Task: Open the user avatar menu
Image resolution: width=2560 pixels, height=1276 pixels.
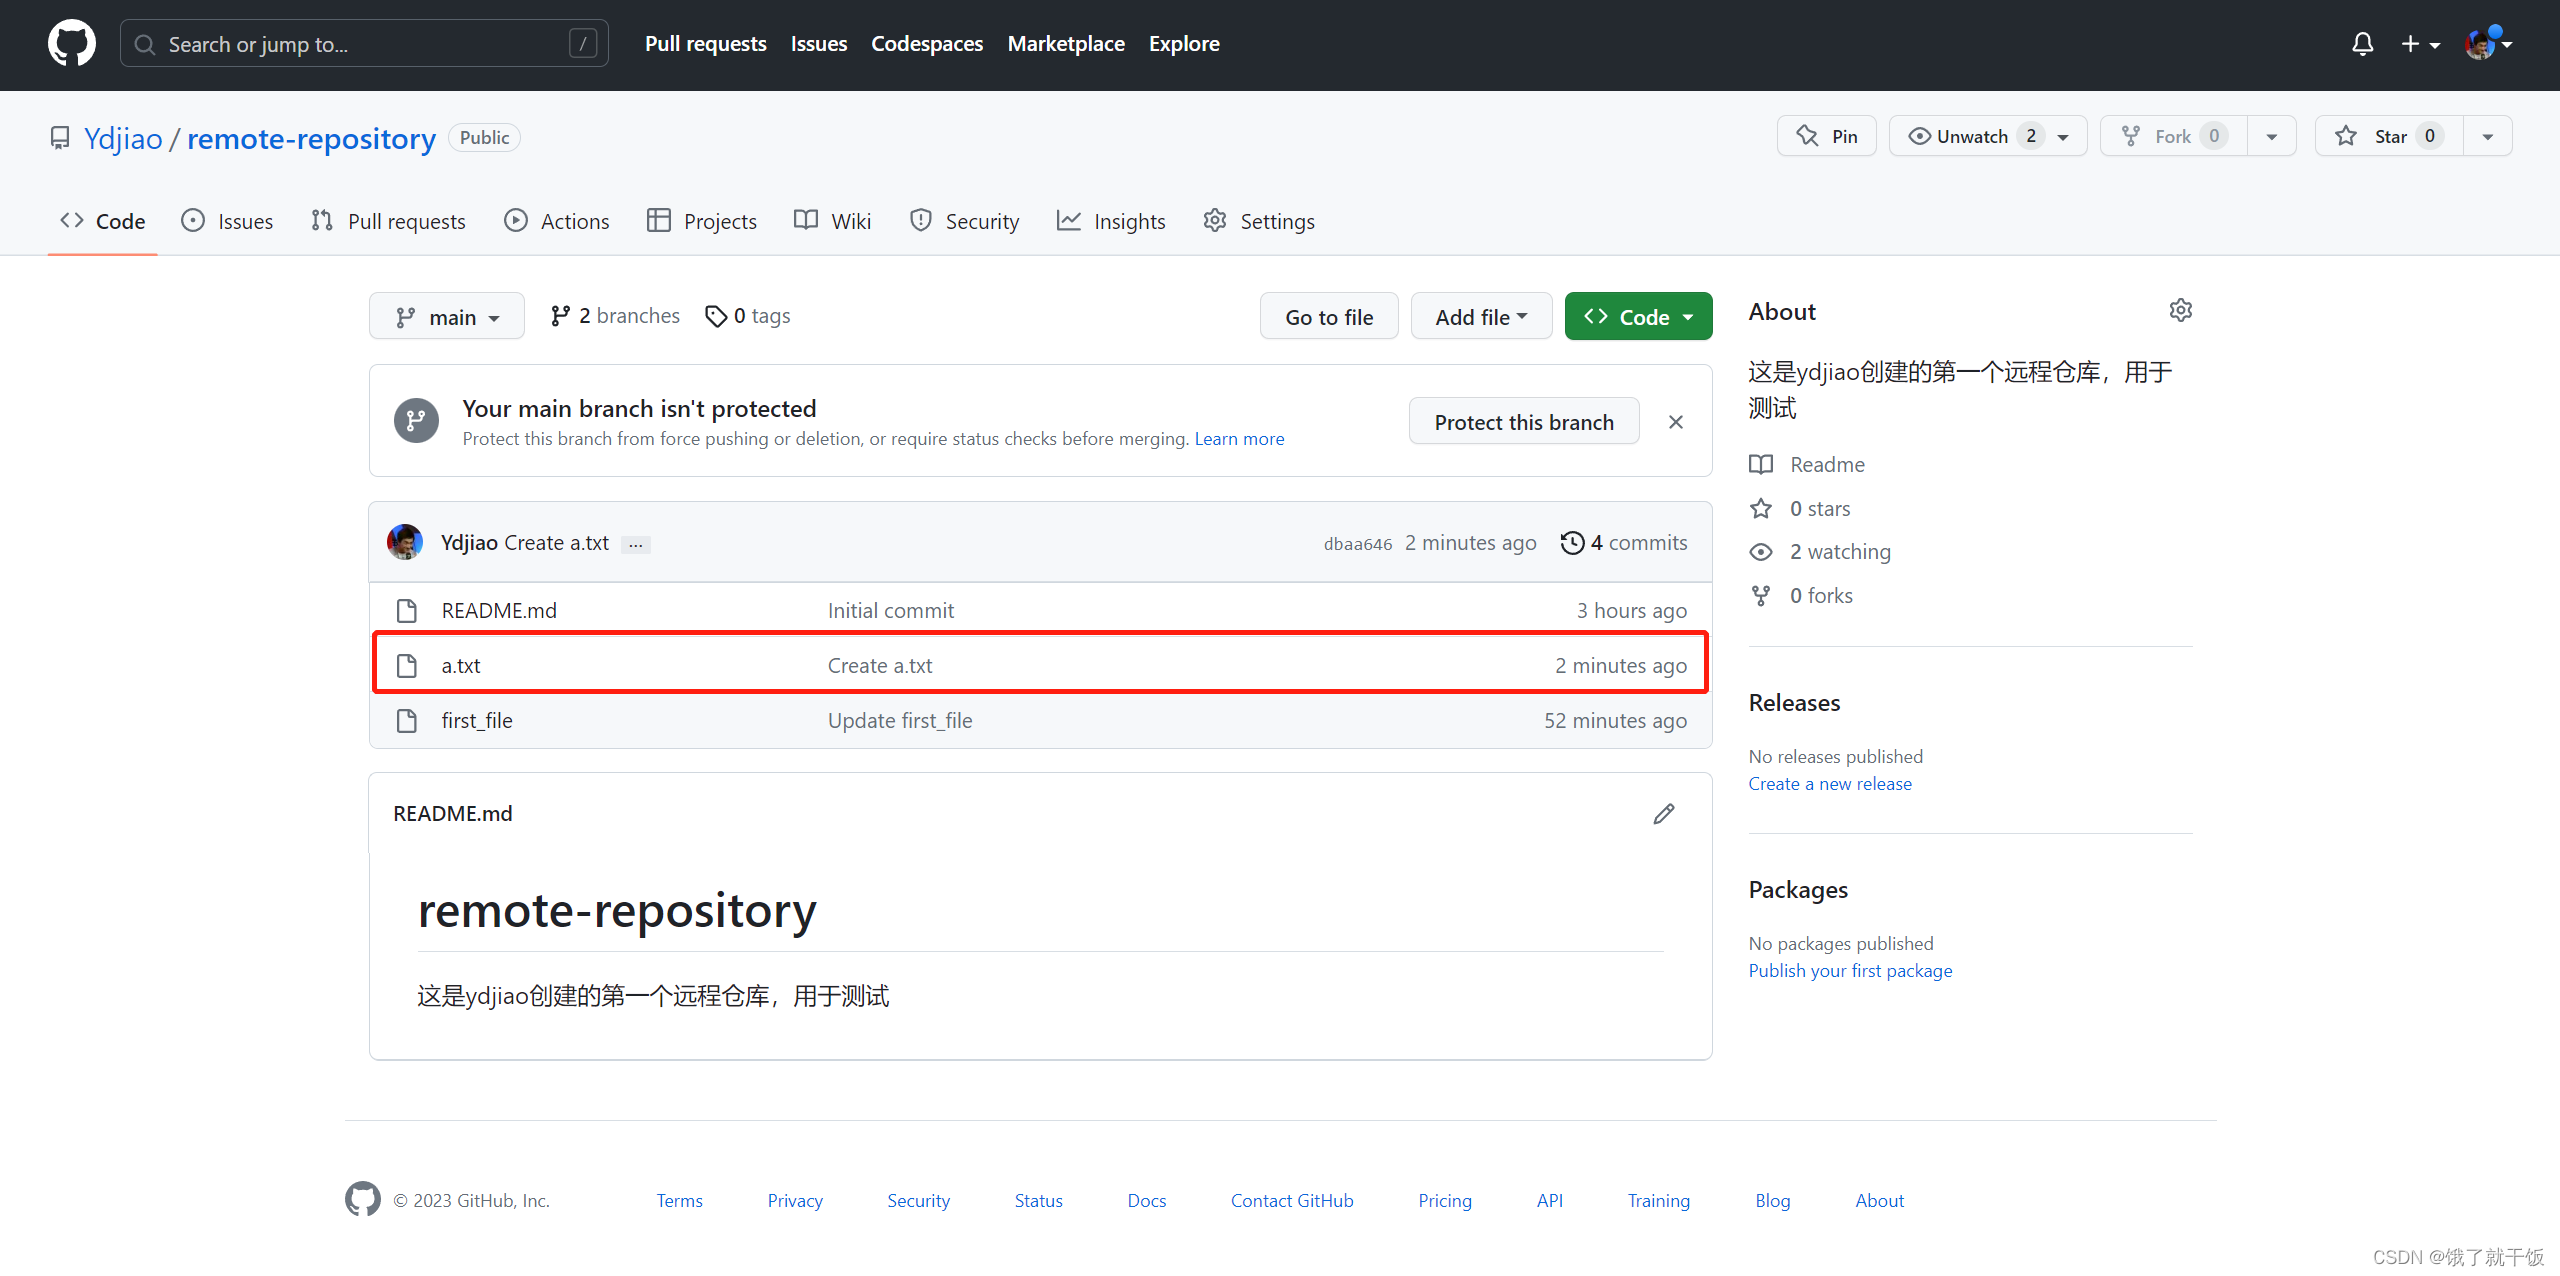Action: (2488, 44)
